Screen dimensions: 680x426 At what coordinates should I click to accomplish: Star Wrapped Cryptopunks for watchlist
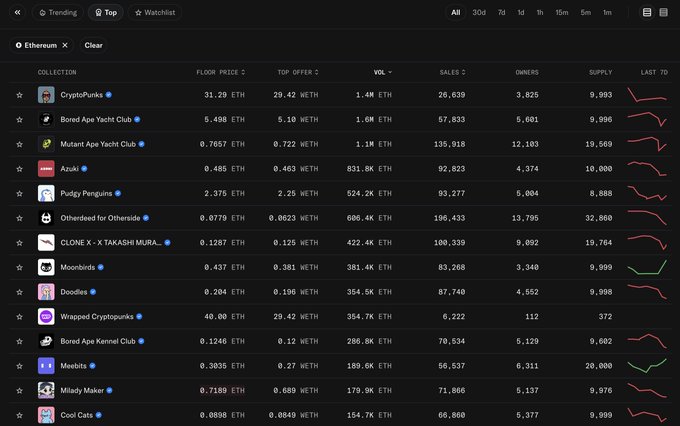(20, 317)
